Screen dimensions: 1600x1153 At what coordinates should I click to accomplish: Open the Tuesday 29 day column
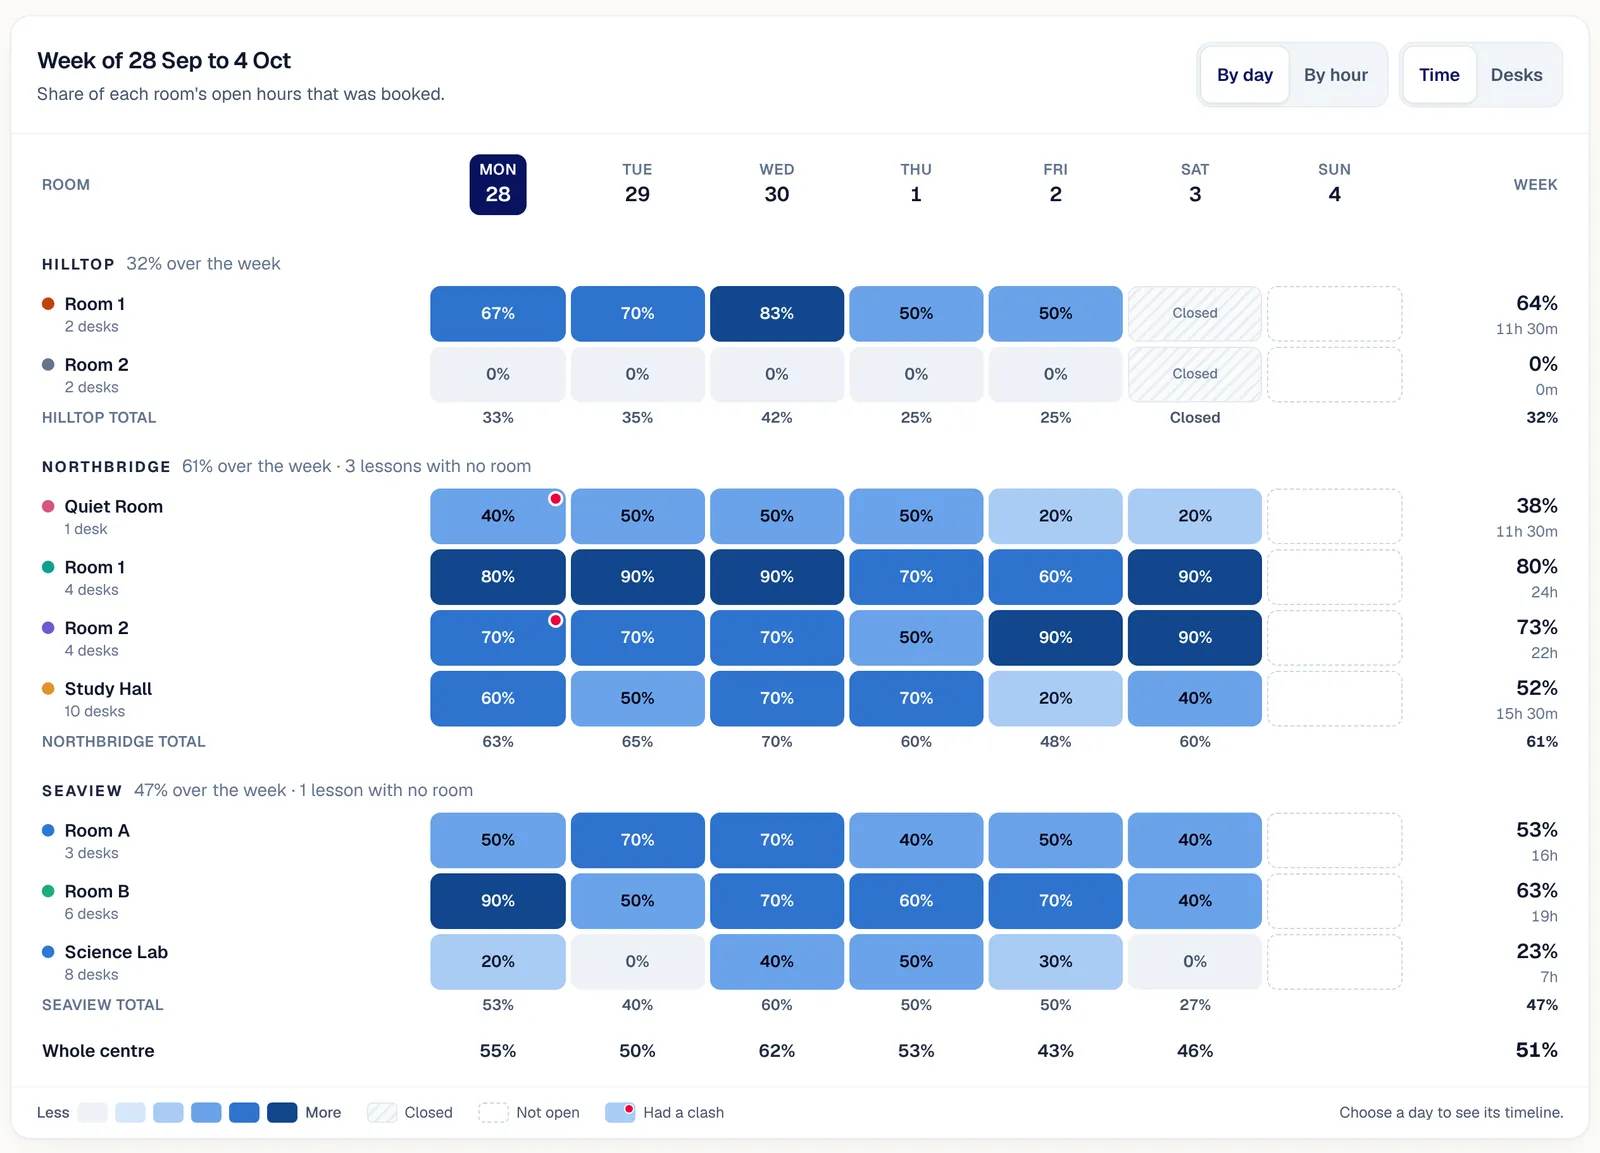point(637,184)
